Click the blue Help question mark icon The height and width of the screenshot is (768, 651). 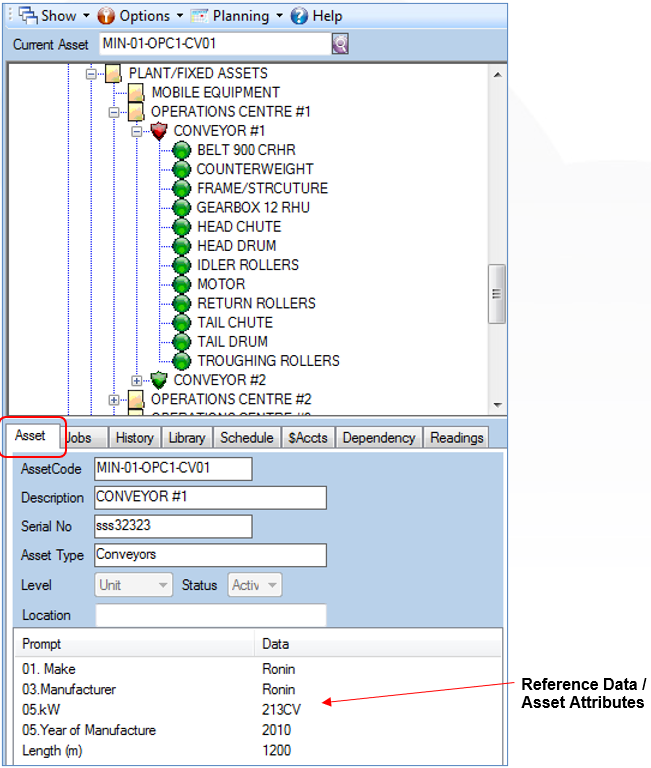(x=299, y=16)
